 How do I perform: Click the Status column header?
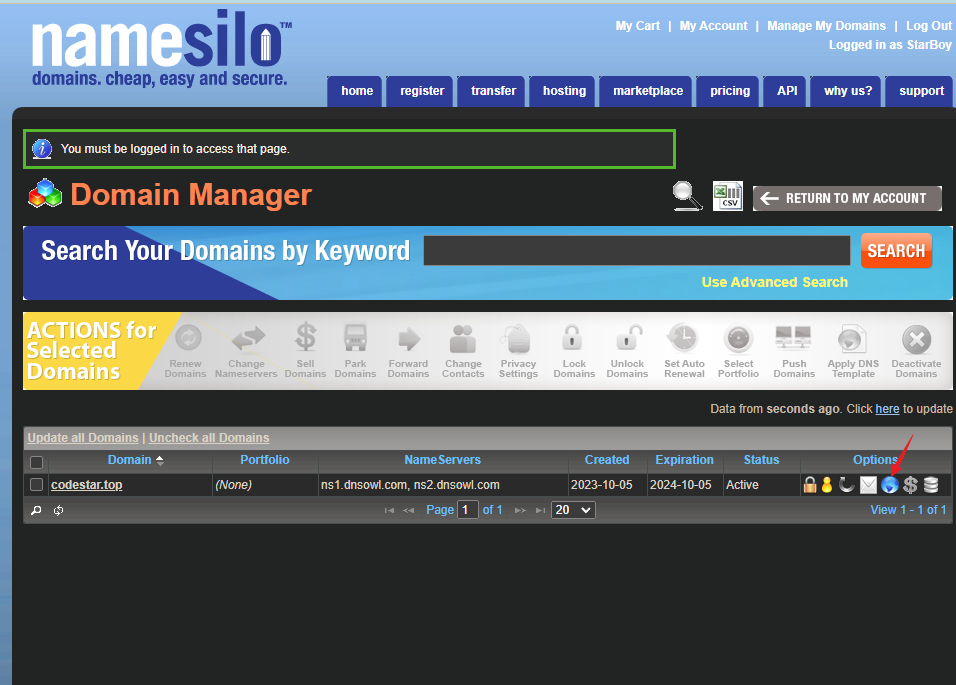click(x=761, y=460)
